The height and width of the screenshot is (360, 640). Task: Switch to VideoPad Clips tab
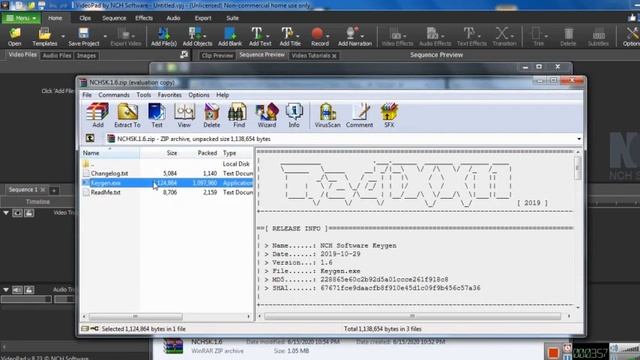[x=85, y=18]
